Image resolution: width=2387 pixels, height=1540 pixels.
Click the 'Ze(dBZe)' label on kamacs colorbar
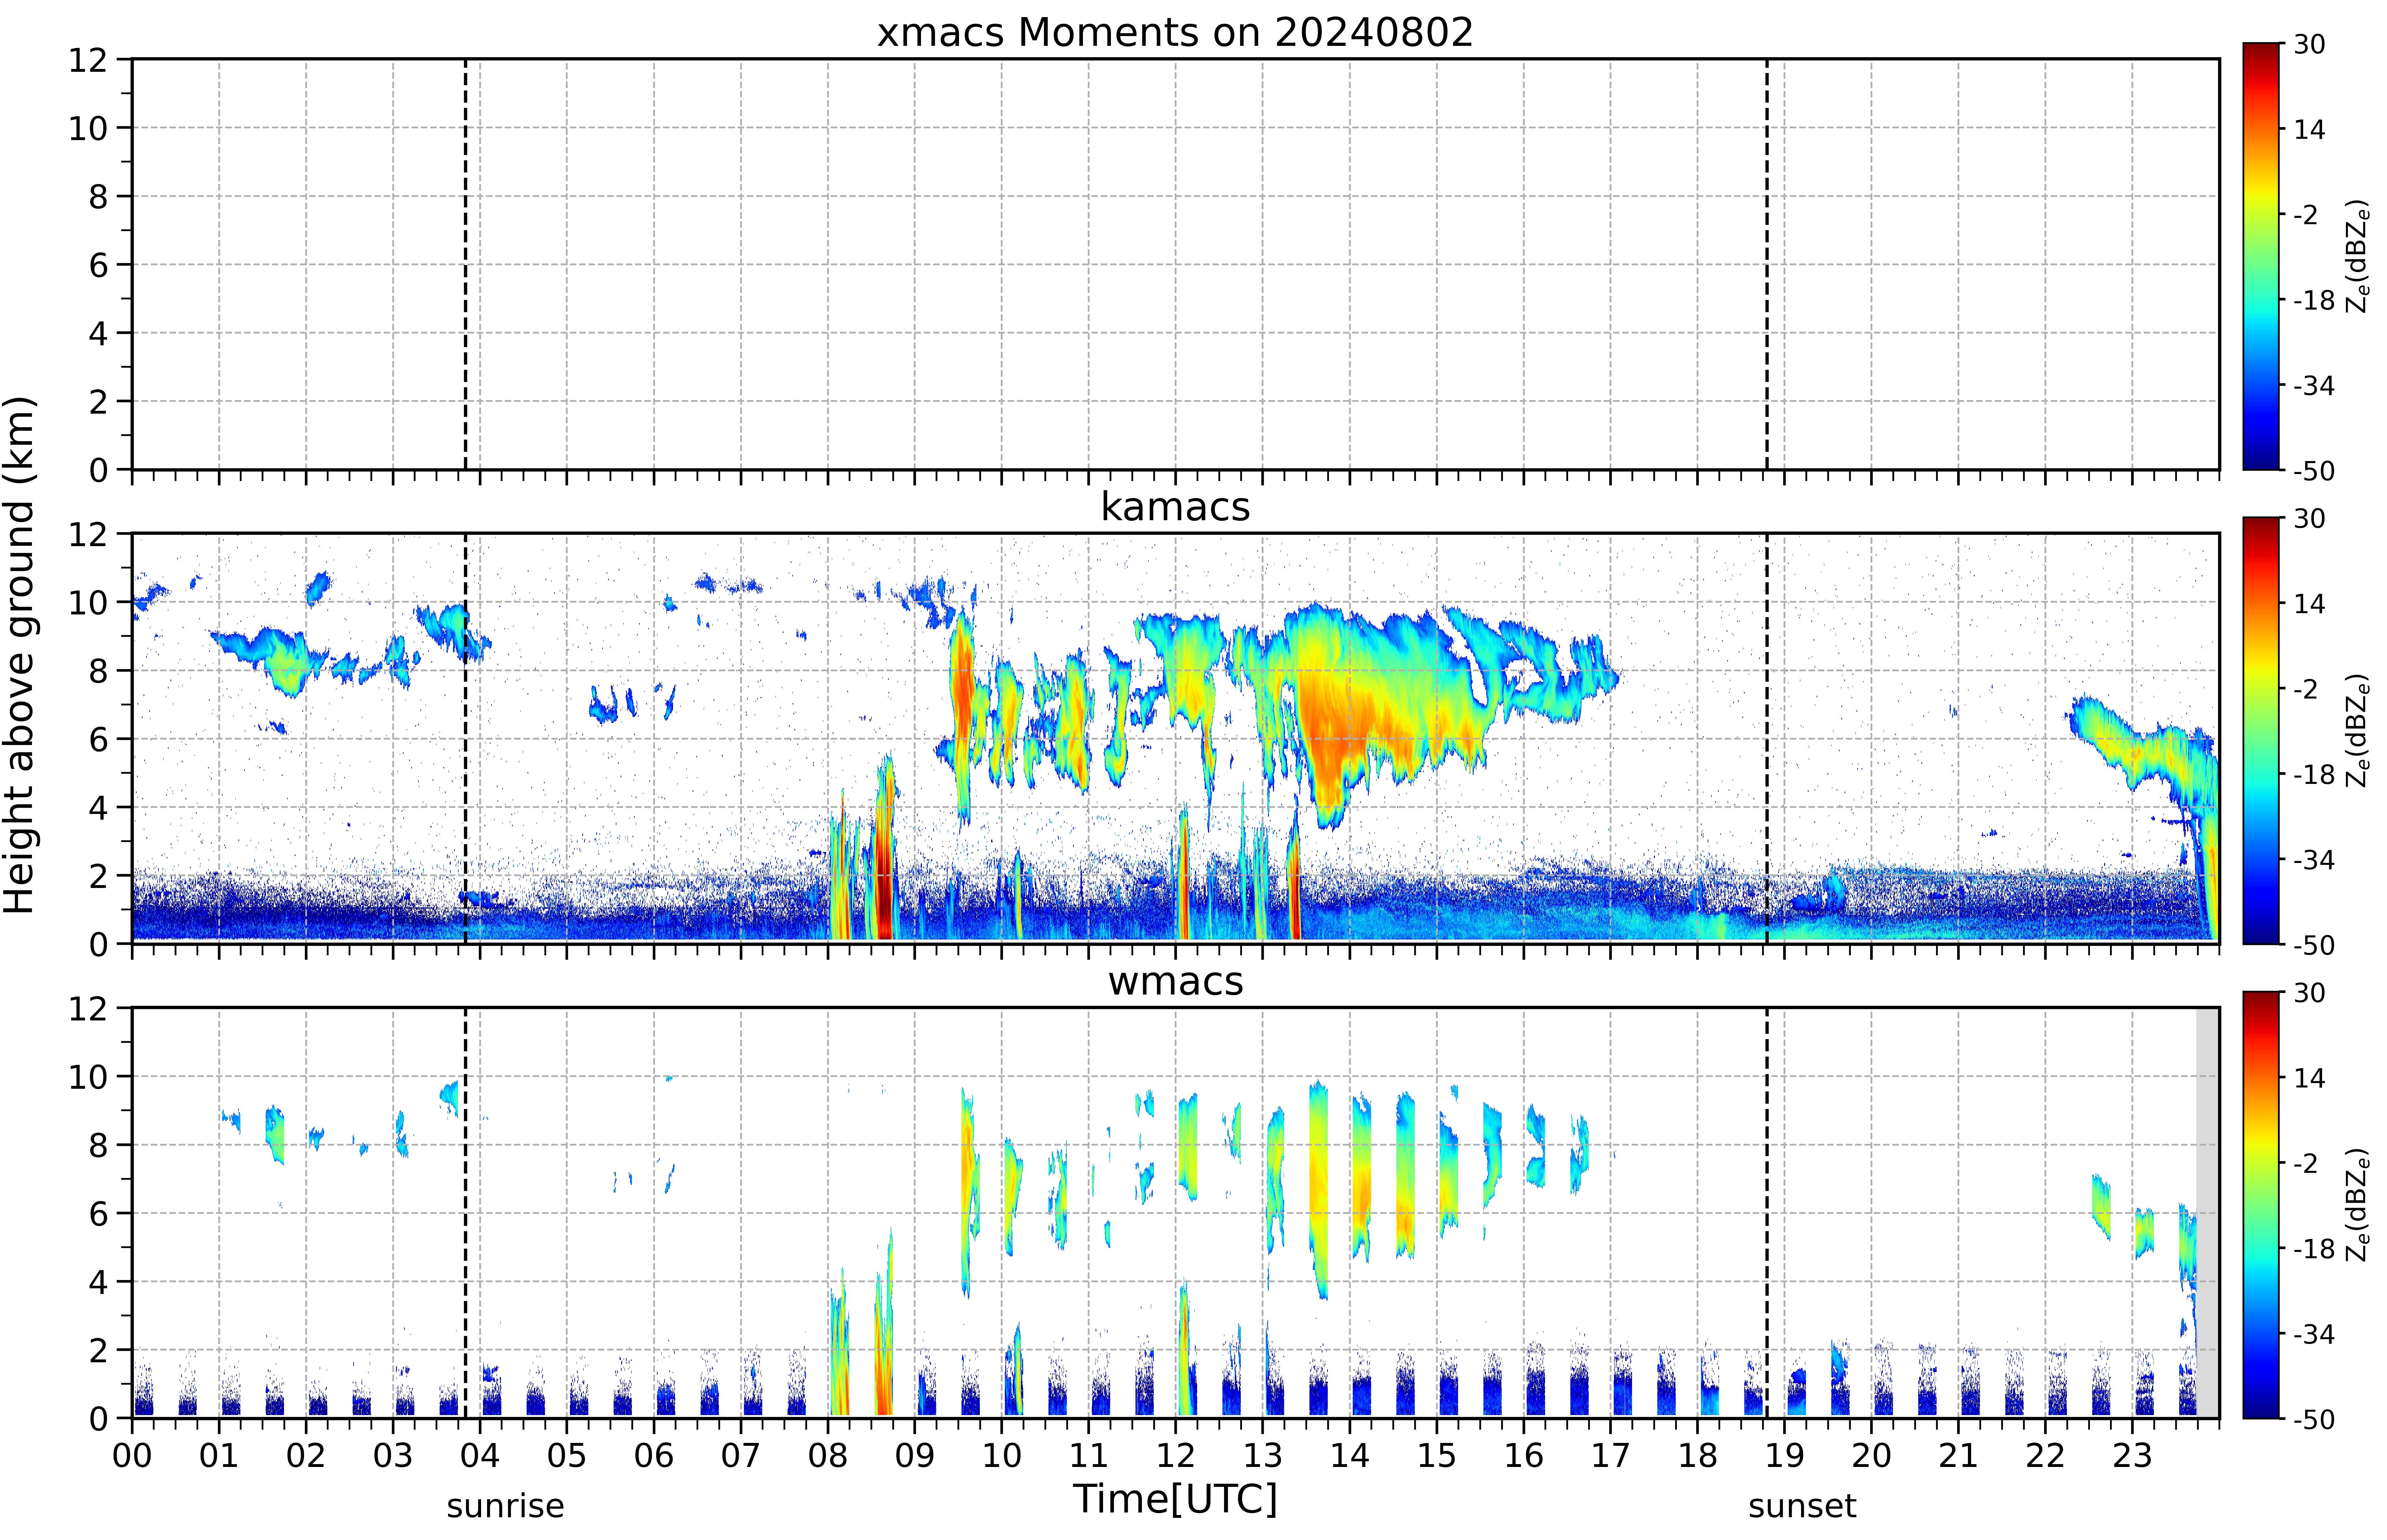tap(2358, 730)
